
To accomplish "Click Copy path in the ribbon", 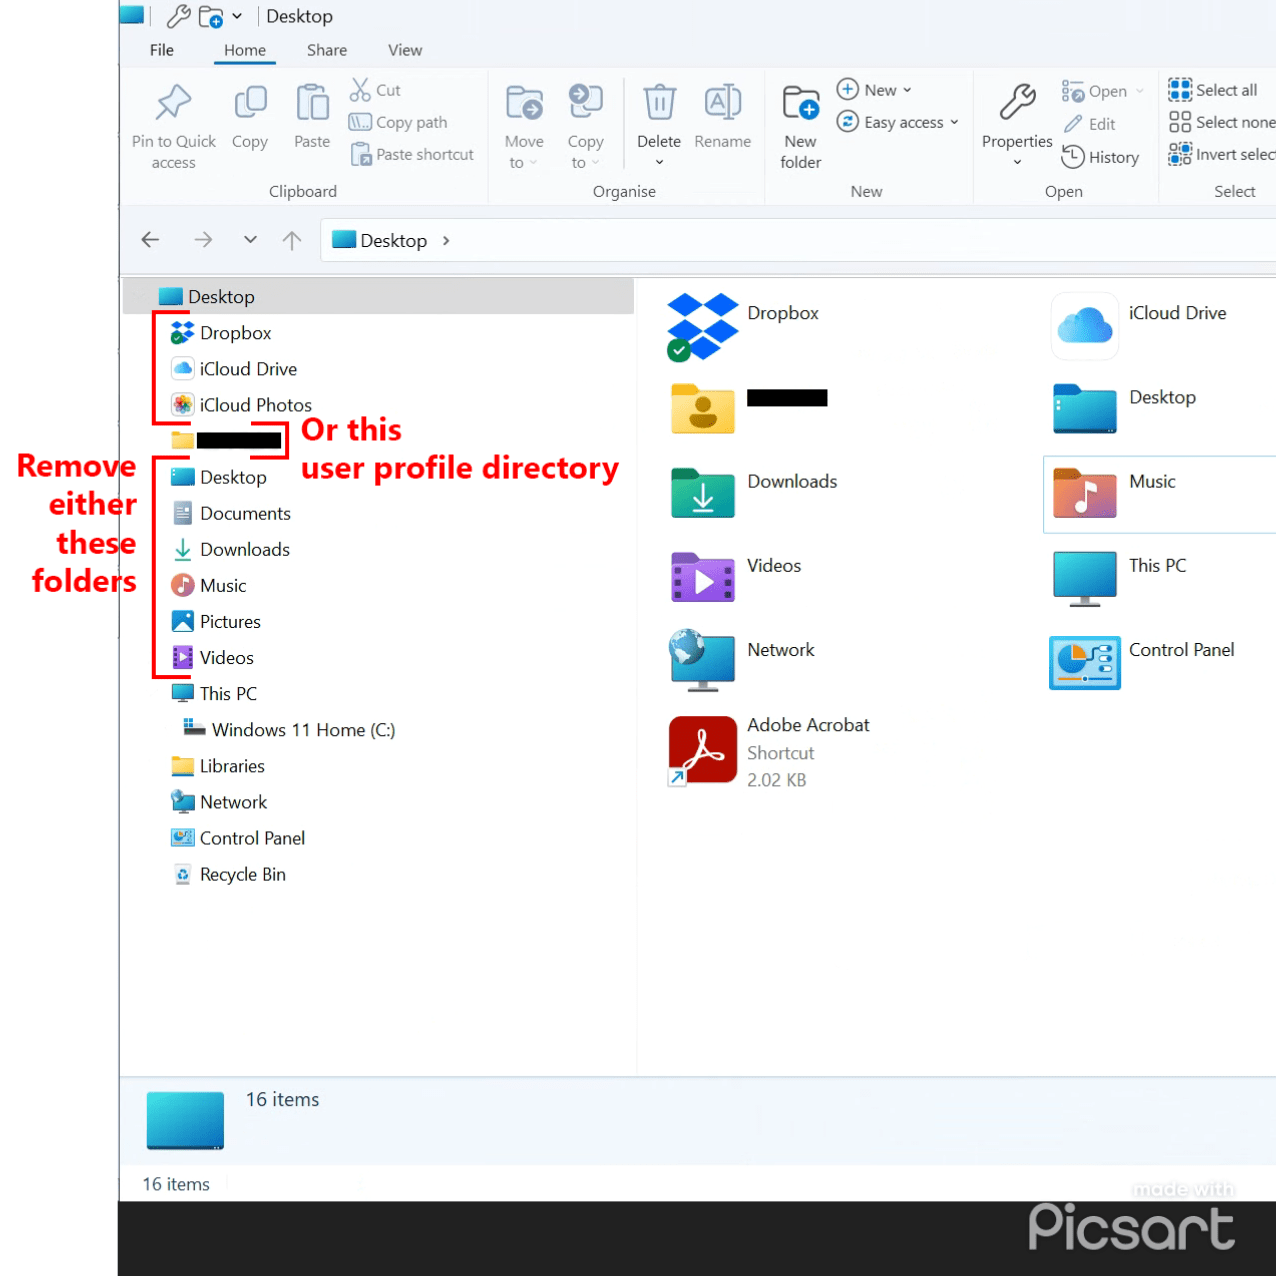I will 398,122.
